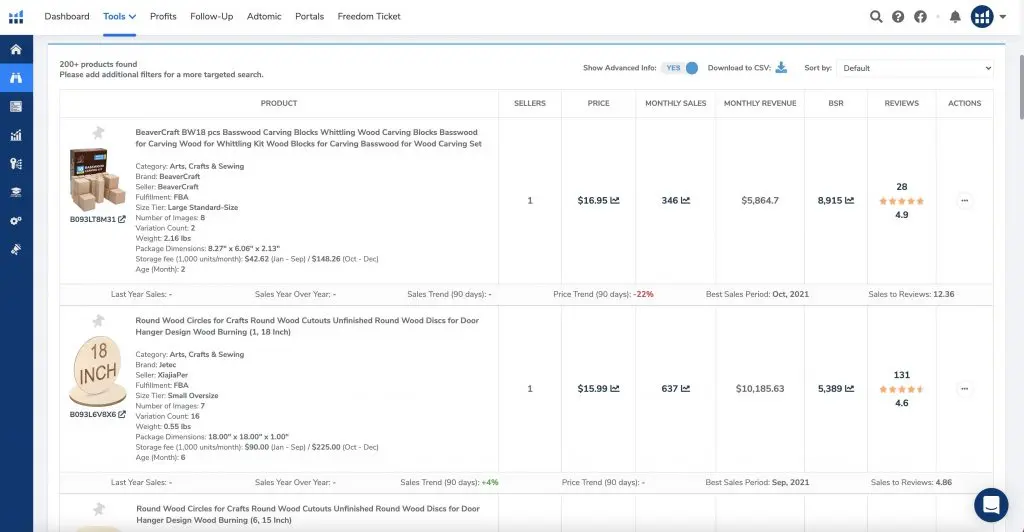Screen dimensions: 1024x532
Task: Click the help question mark icon
Action: (898, 17)
